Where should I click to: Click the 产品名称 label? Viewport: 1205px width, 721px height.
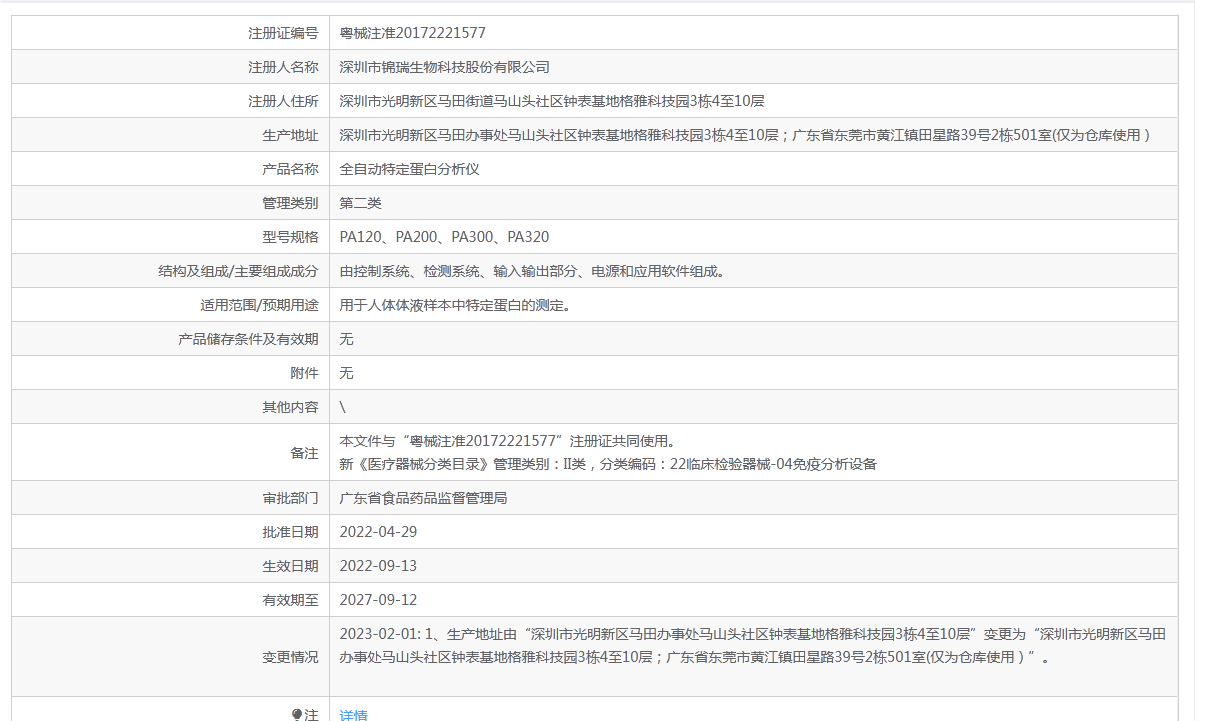coord(290,169)
